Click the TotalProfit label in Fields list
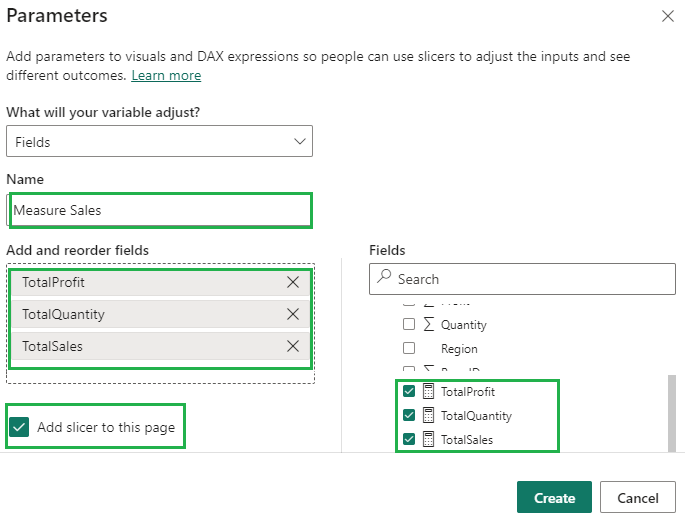Screen dimensions: 685x519 (x=468, y=391)
